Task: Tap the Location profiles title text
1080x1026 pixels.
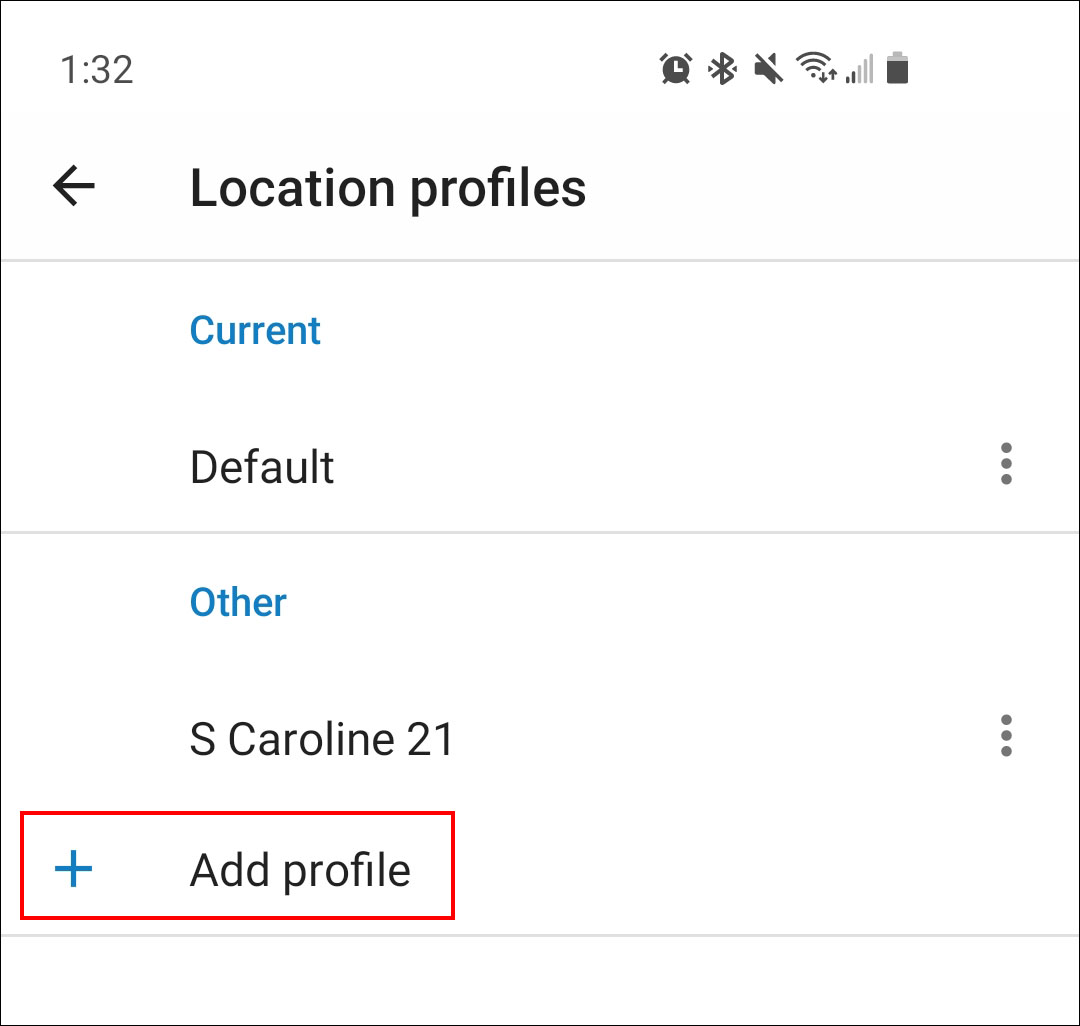Action: click(x=388, y=187)
